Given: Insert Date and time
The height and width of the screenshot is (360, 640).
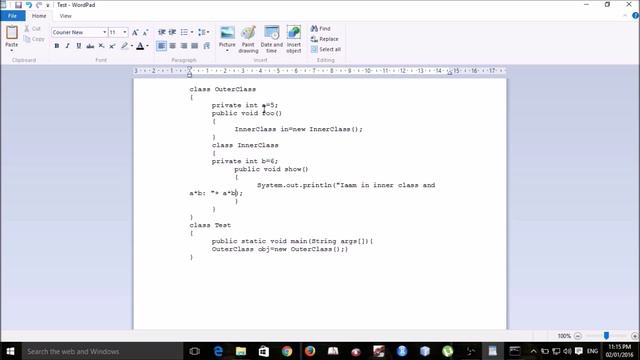Looking at the screenshot, I should click(271, 39).
